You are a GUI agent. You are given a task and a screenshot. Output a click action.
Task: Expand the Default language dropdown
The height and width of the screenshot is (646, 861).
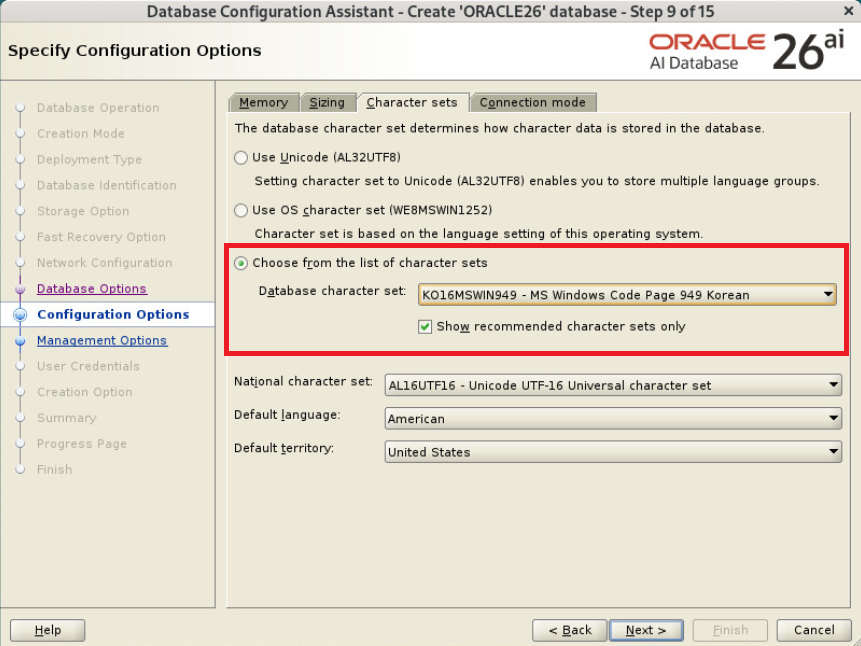tap(613, 419)
